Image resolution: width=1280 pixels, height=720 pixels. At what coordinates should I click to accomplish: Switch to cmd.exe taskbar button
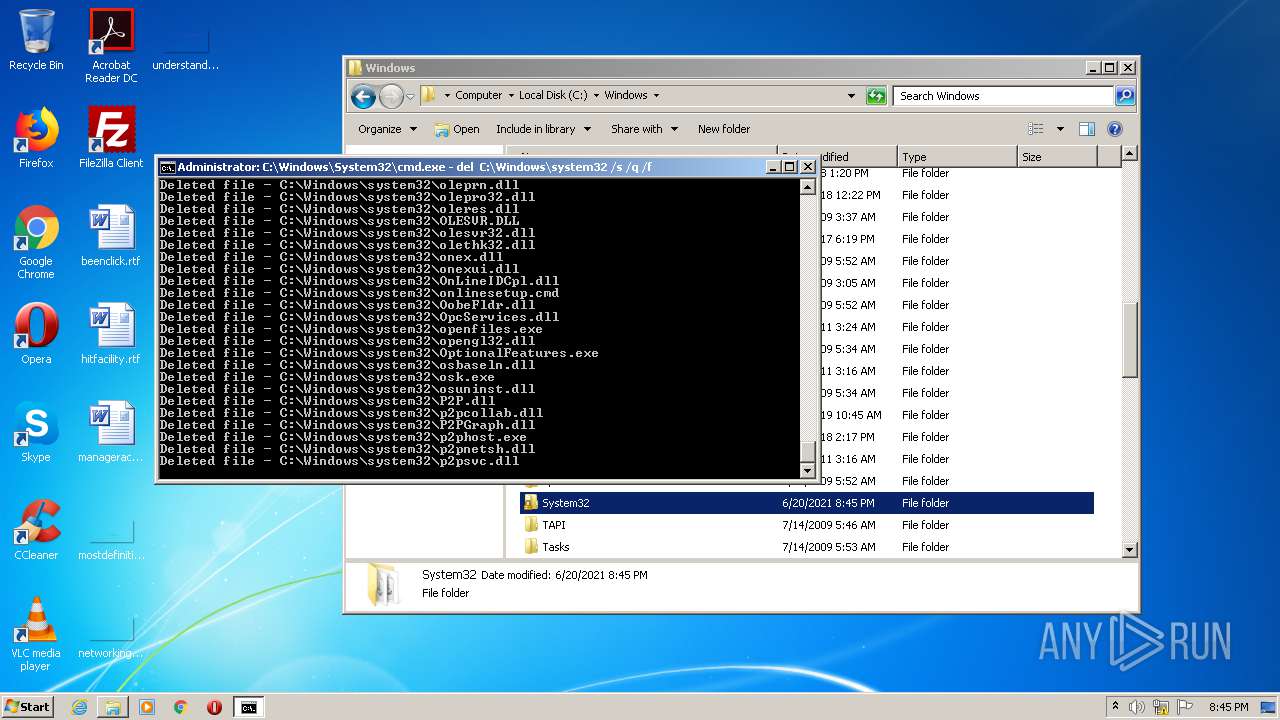click(248, 707)
